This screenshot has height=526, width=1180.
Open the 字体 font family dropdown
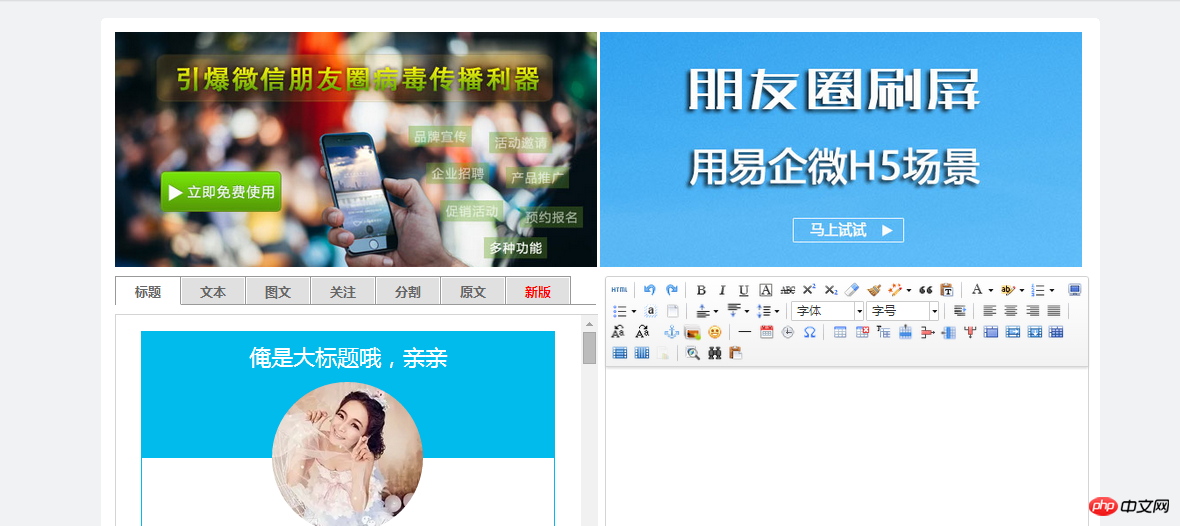point(828,311)
